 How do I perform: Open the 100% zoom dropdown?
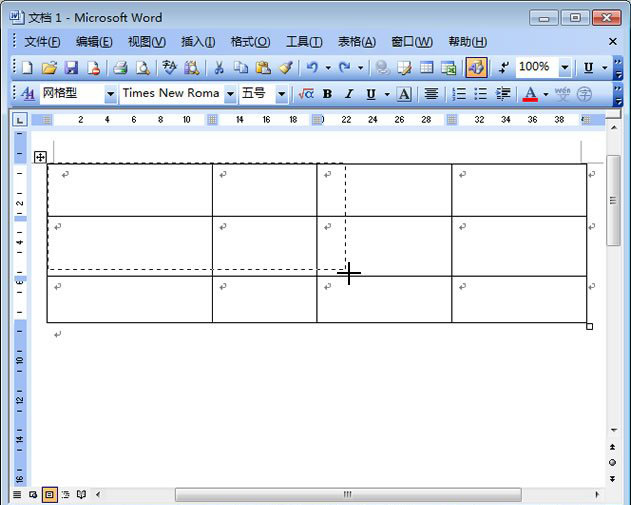(565, 68)
